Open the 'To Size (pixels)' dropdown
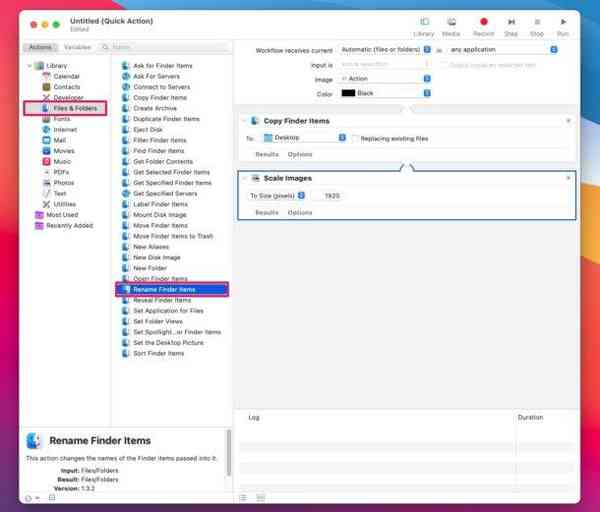Screen dimensions: 600x512 pos(277,196)
